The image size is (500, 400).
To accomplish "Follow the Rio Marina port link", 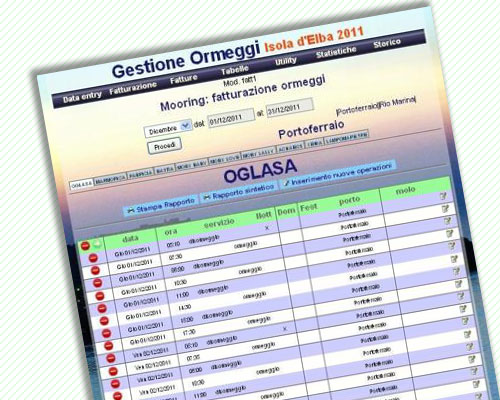I will 398,101.
